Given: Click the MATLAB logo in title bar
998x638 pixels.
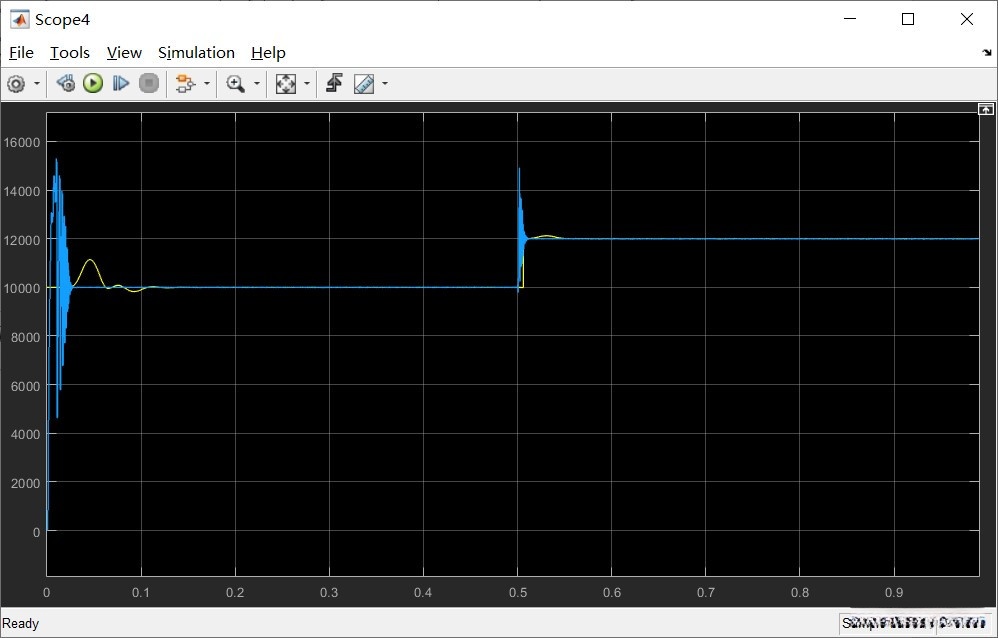Looking at the screenshot, I should pyautogui.click(x=19, y=20).
